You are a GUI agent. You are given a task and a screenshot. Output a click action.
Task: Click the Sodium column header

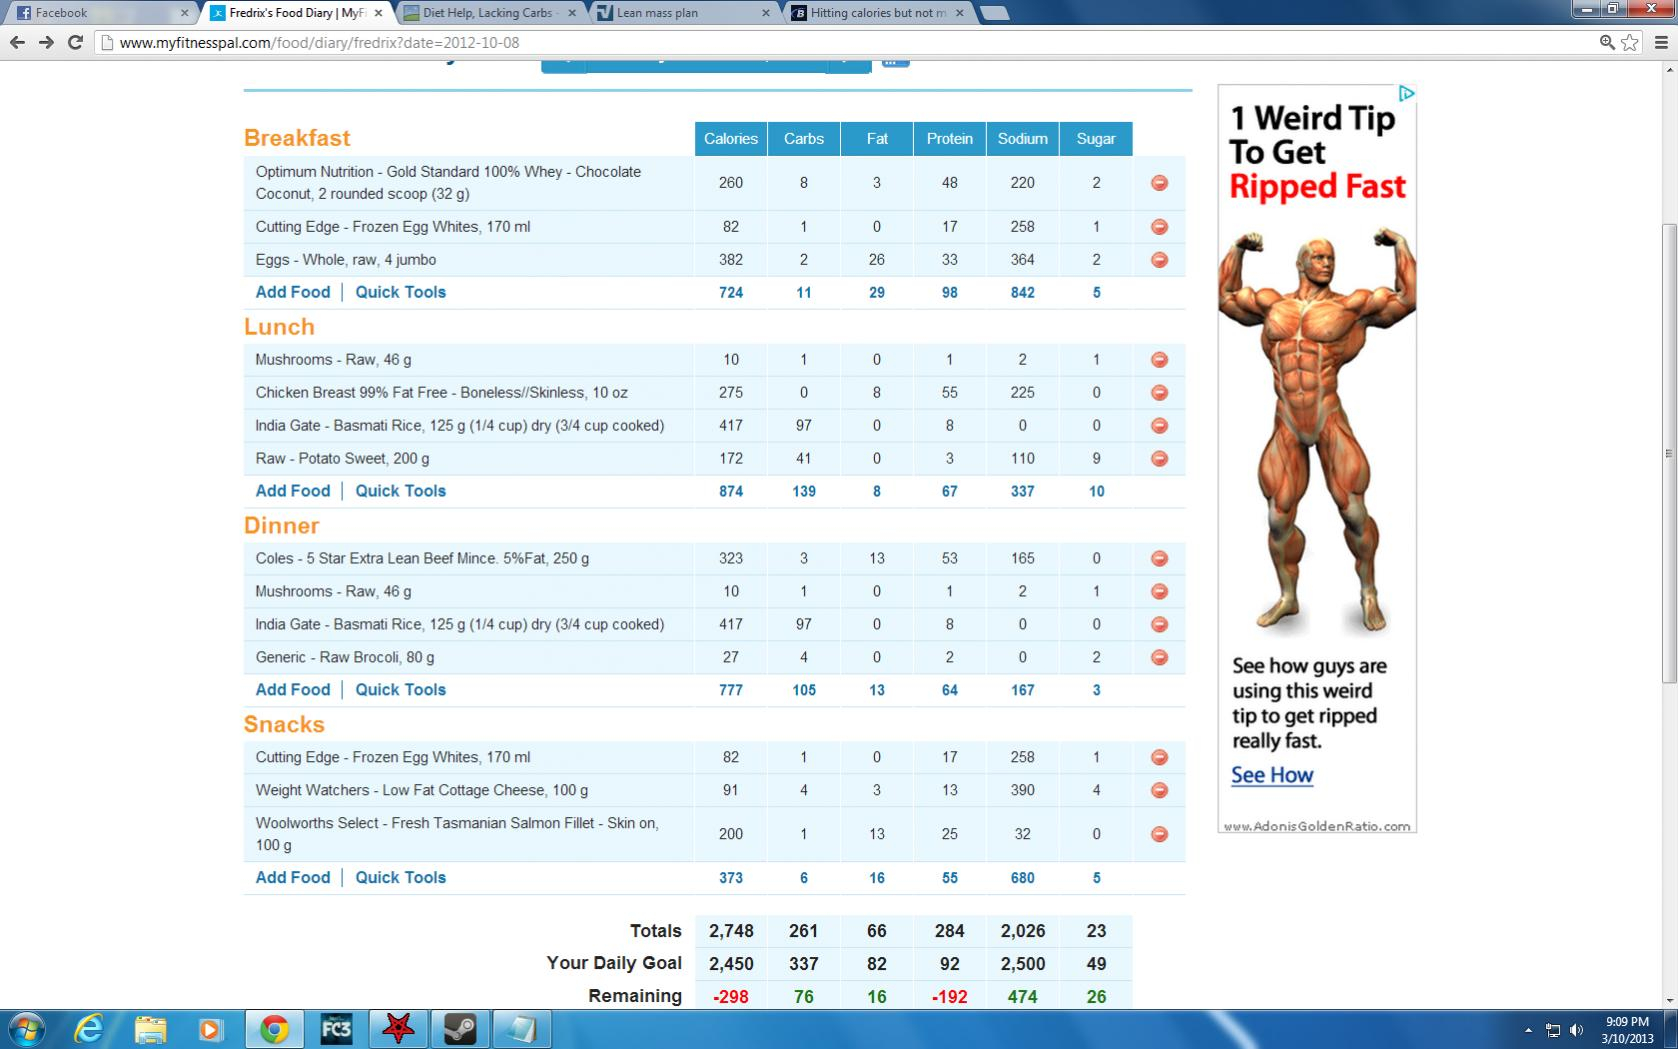point(1023,139)
